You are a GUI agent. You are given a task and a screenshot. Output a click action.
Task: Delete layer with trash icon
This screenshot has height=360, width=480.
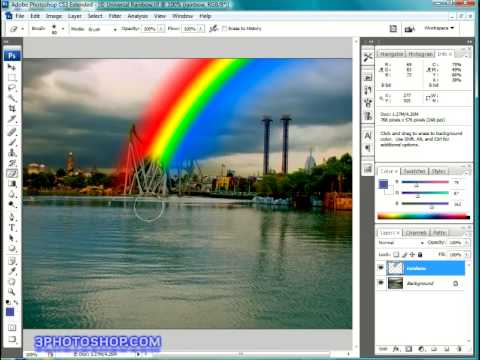pos(459,349)
